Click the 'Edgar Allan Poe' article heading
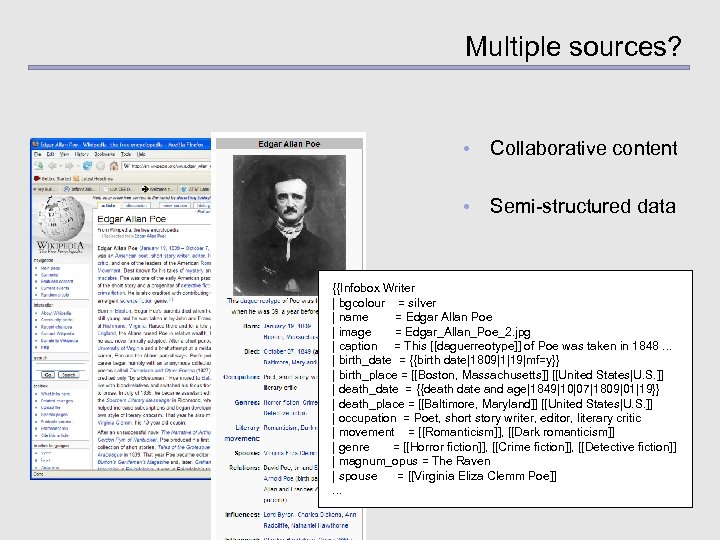Image resolution: width=720 pixels, height=540 pixels. click(x=131, y=219)
